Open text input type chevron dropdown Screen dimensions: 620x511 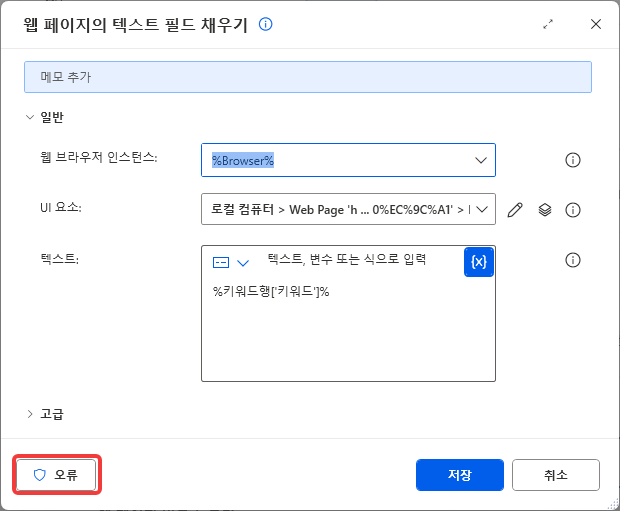[x=243, y=263]
